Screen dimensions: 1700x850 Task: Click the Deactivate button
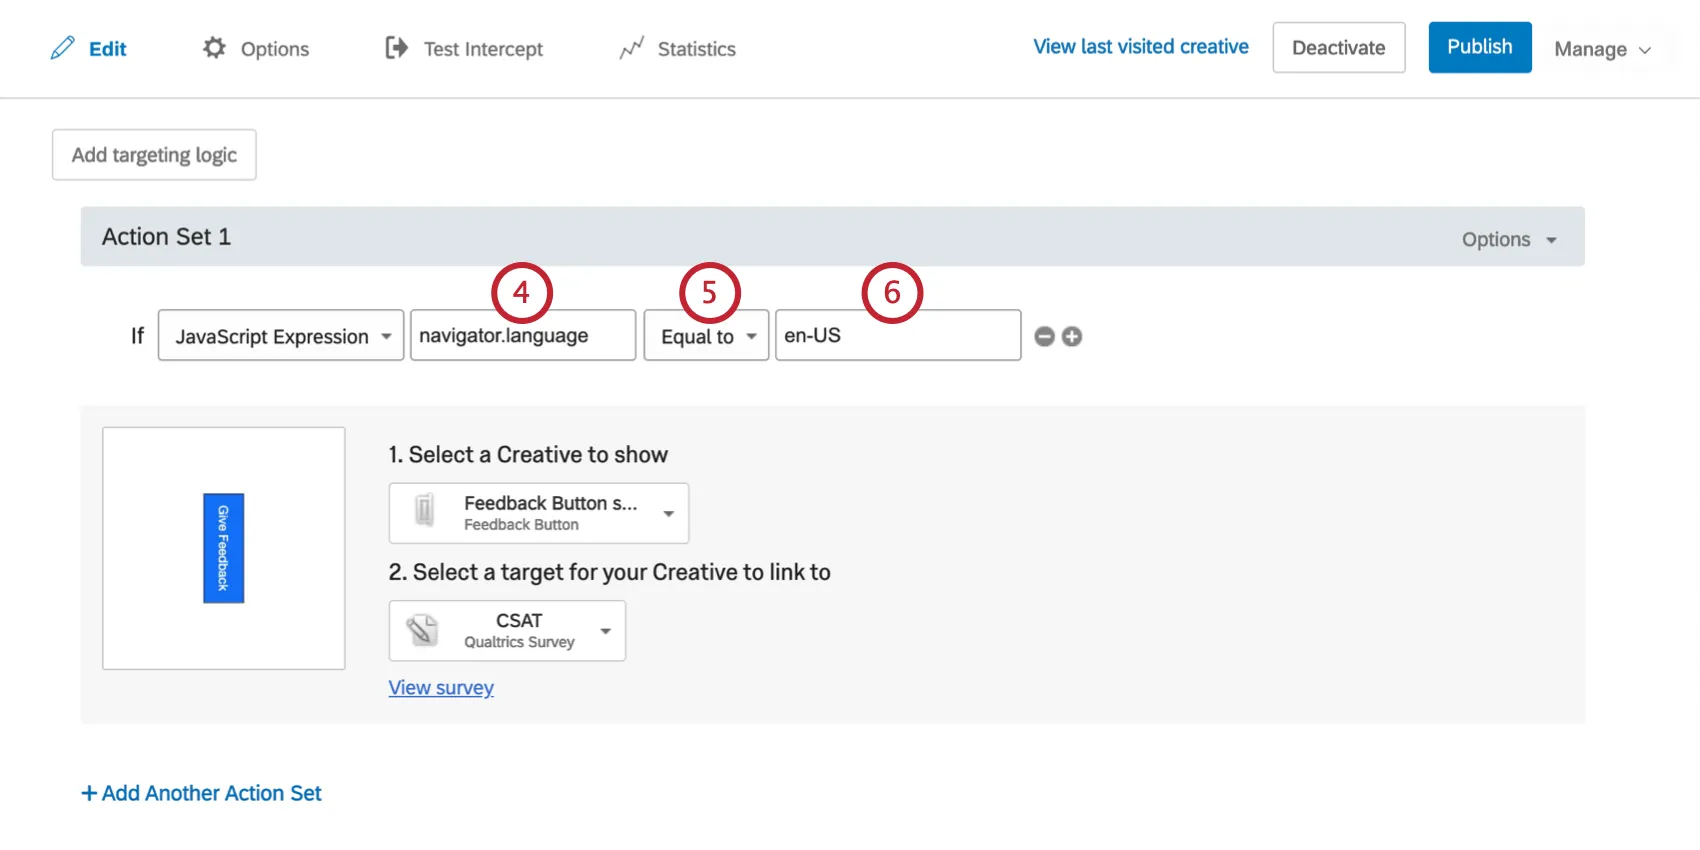tap(1338, 48)
